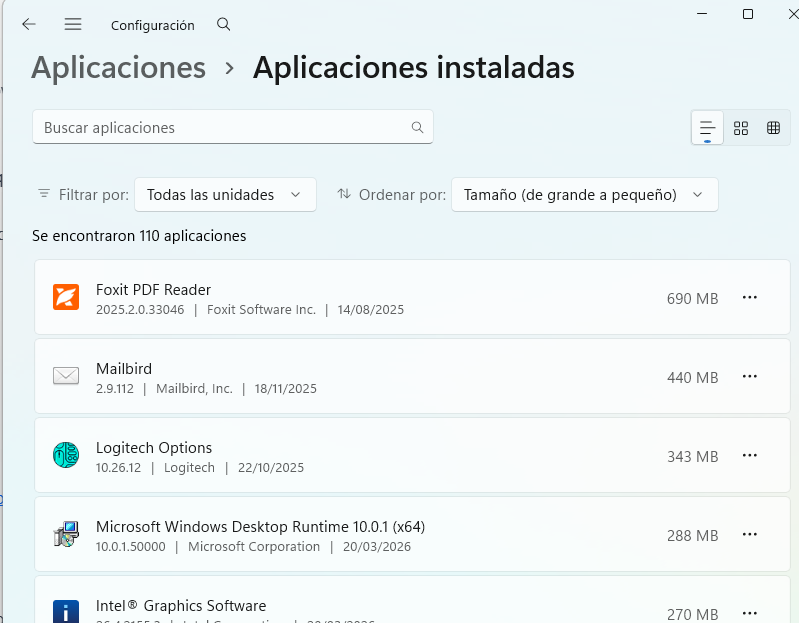Click the Se encontraron 110 aplicaciones text
799x623 pixels.
(x=139, y=236)
